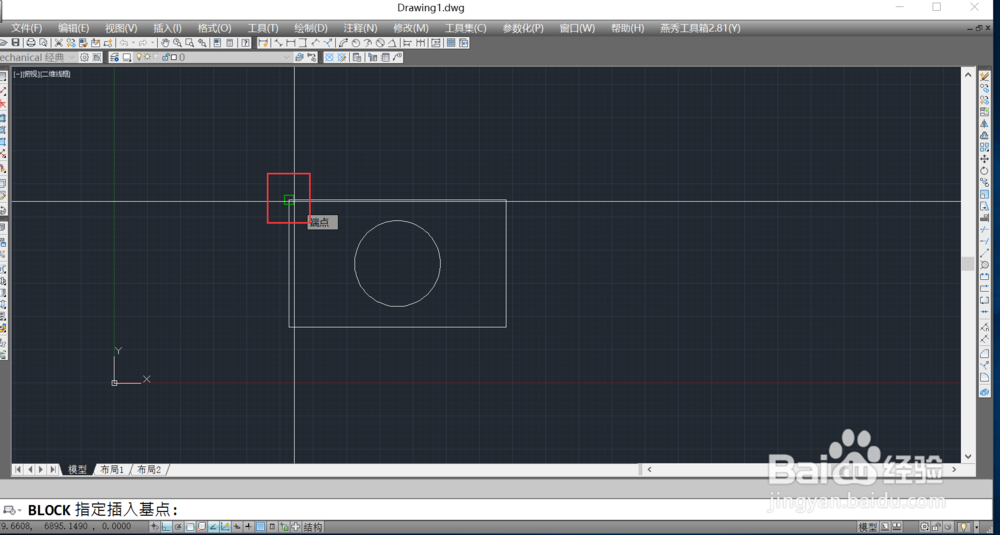Select the Move tool in Modify toolbar
This screenshot has width=1000, height=535.
click(x=984, y=158)
